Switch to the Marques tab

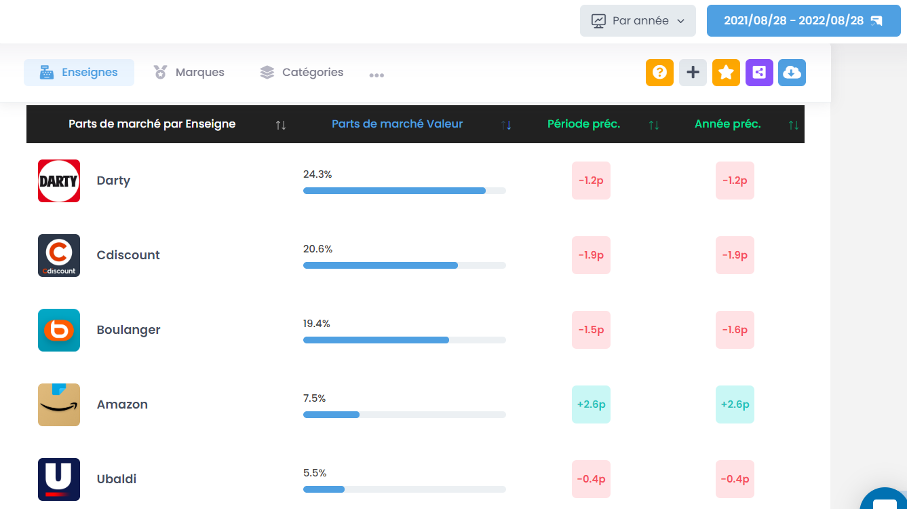click(x=189, y=72)
